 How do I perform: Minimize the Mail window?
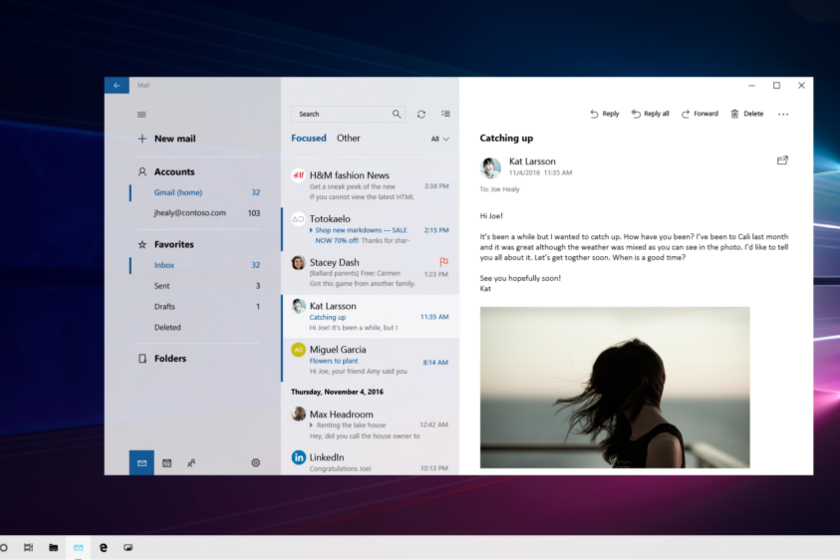click(752, 85)
